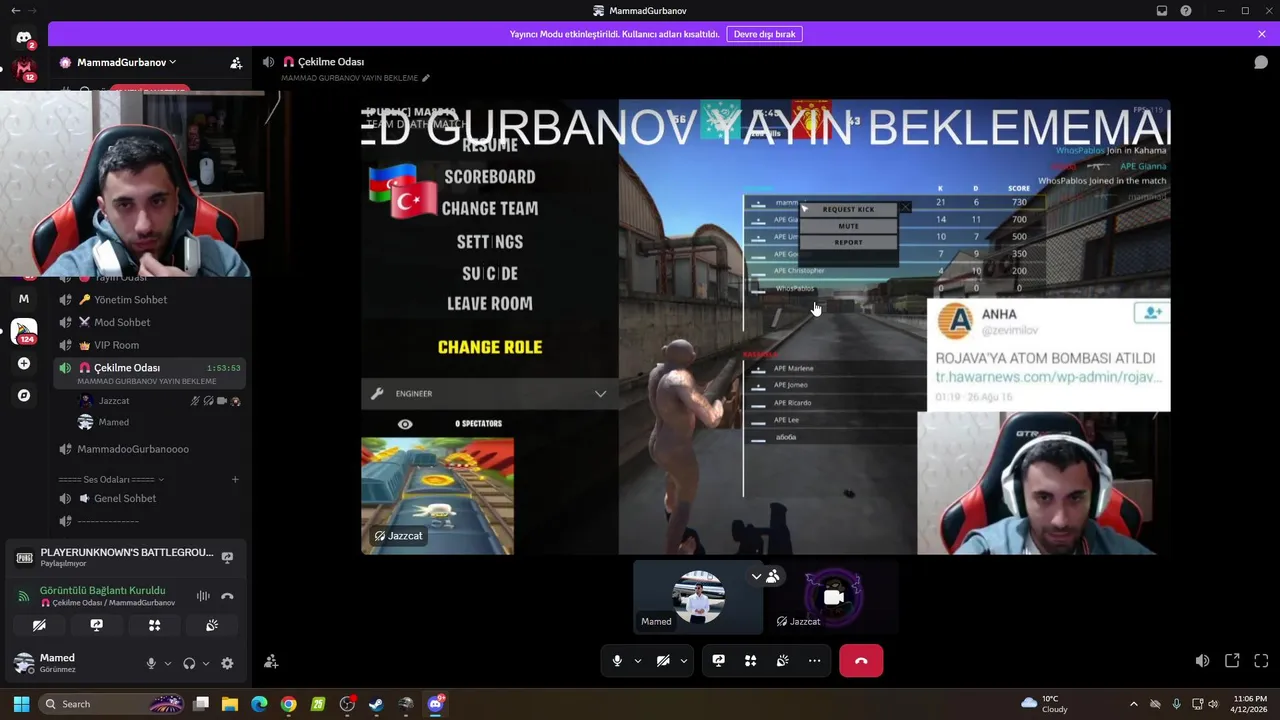Screen dimensions: 1280x720
Task: Open soundboard from sidebar panel
Action: [212, 625]
